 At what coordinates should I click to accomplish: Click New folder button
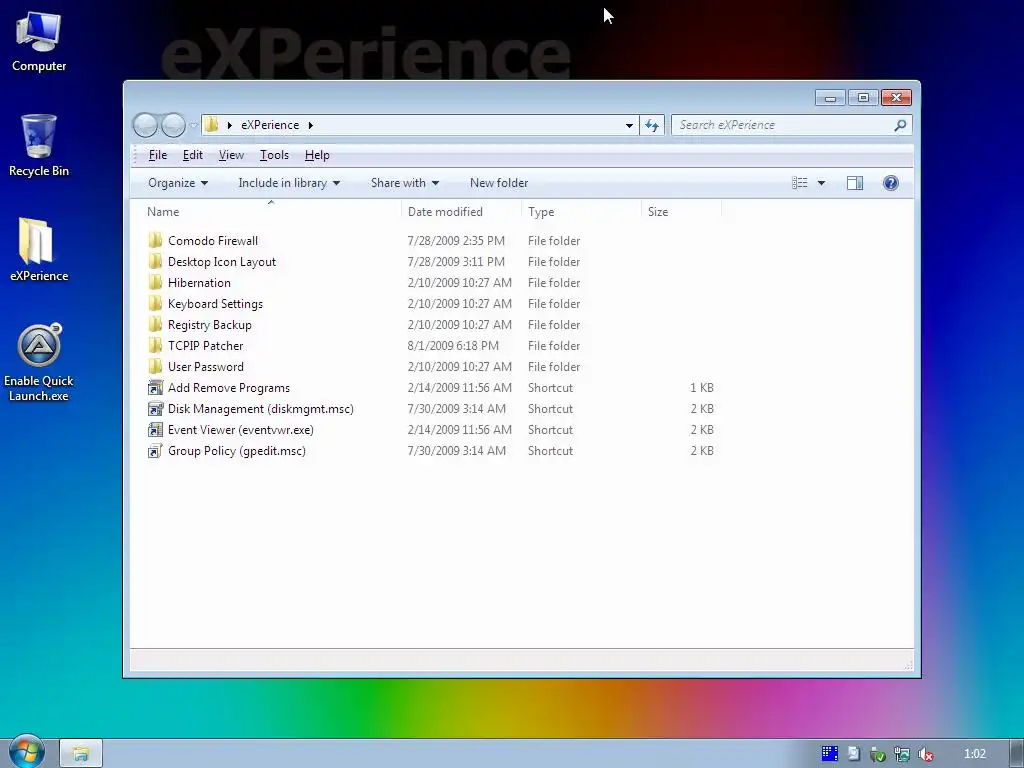[499, 183]
